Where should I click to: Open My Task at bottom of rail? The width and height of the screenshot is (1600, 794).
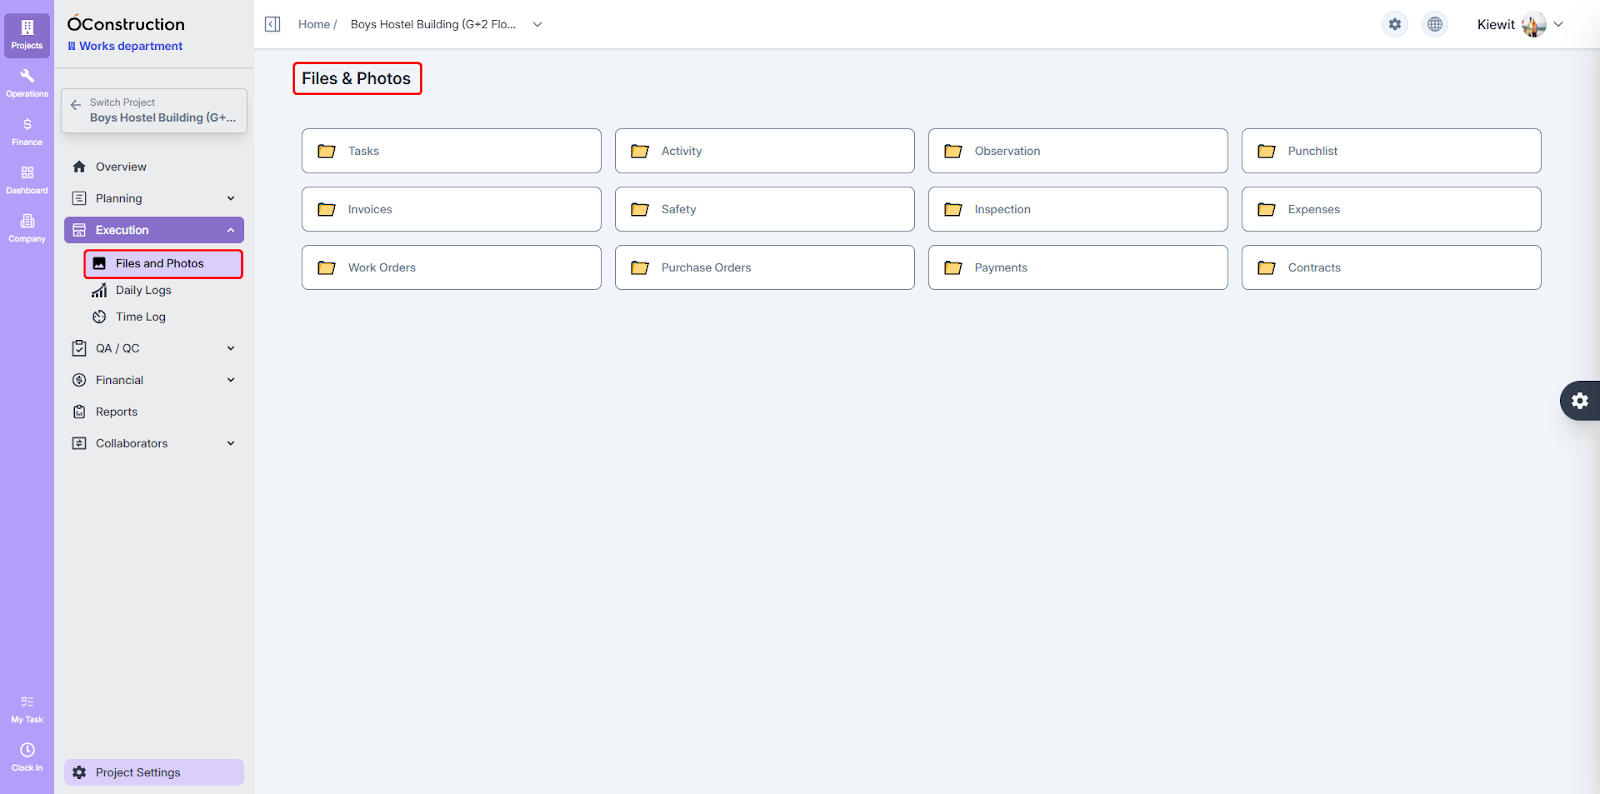tap(27, 709)
